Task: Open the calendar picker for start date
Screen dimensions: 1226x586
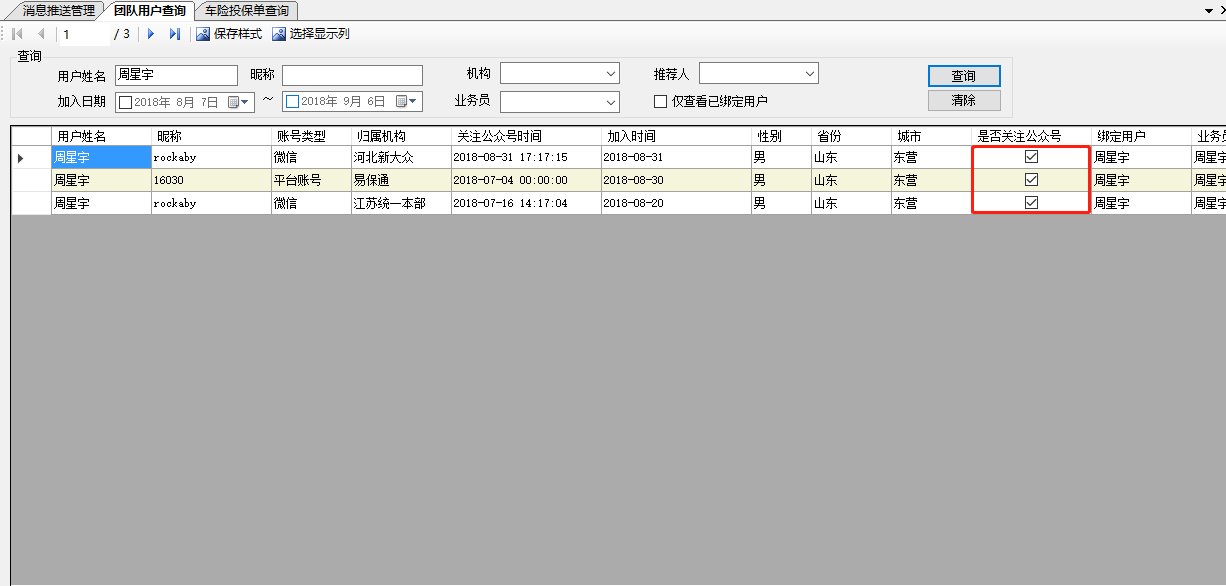Action: coord(239,102)
